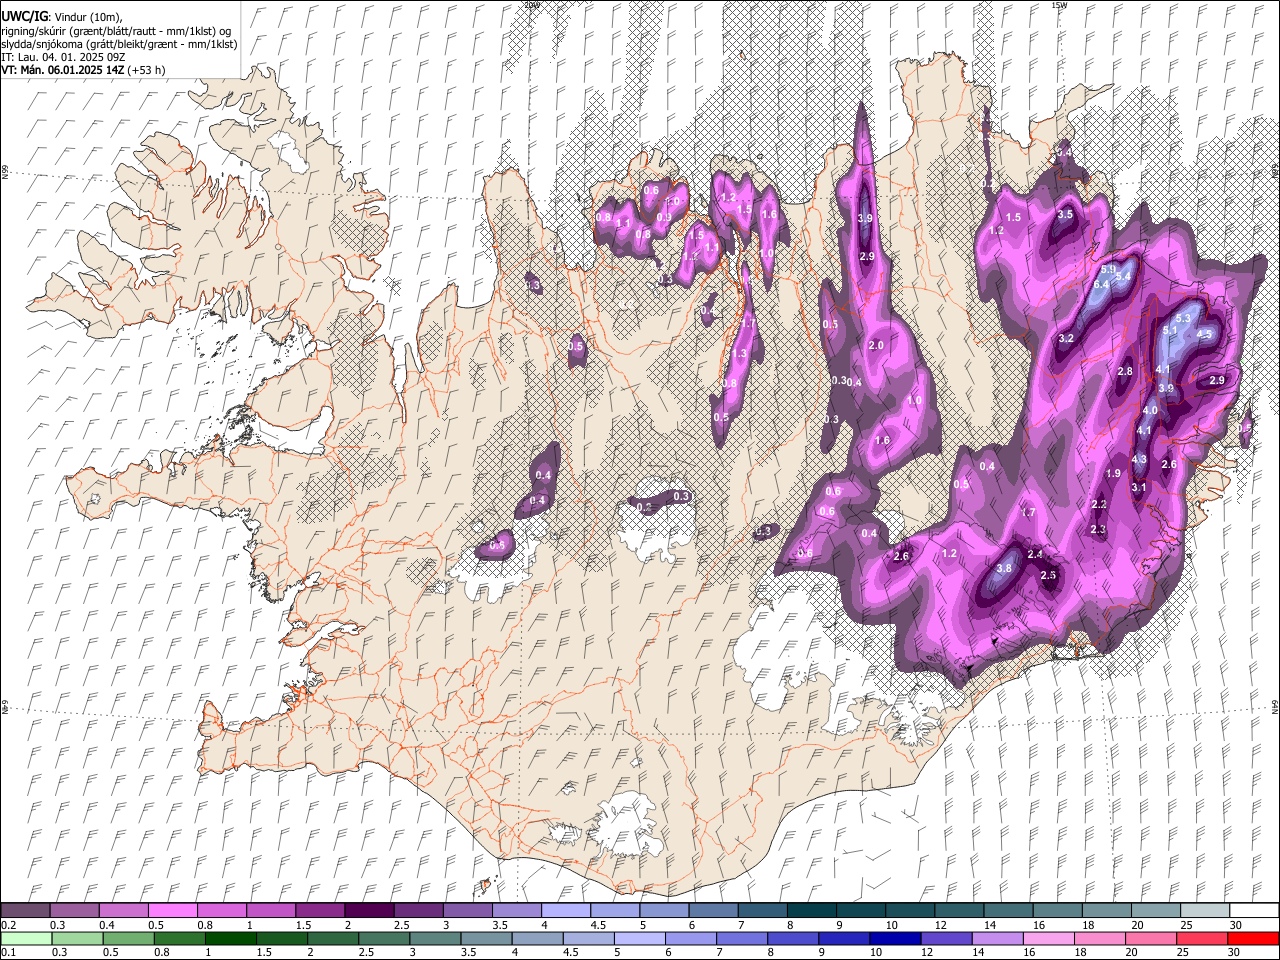Click the dark green 1 swatch in lower legend
This screenshot has height=960, width=1280.
(230, 938)
